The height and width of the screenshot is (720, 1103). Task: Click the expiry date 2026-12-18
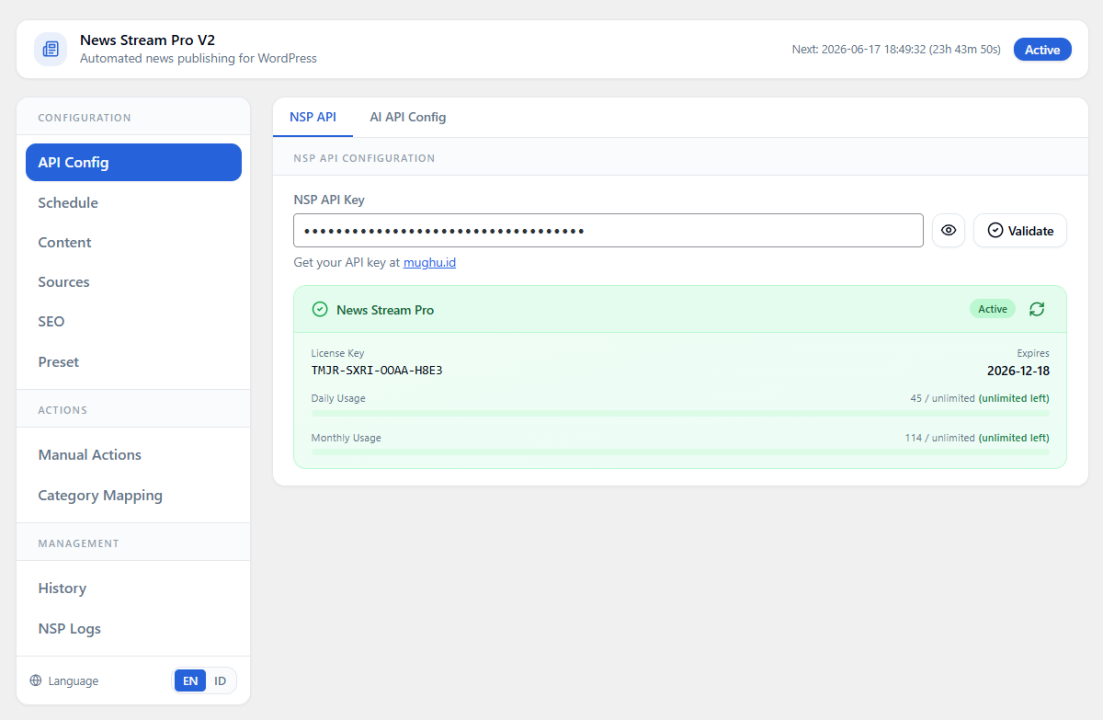point(1018,371)
